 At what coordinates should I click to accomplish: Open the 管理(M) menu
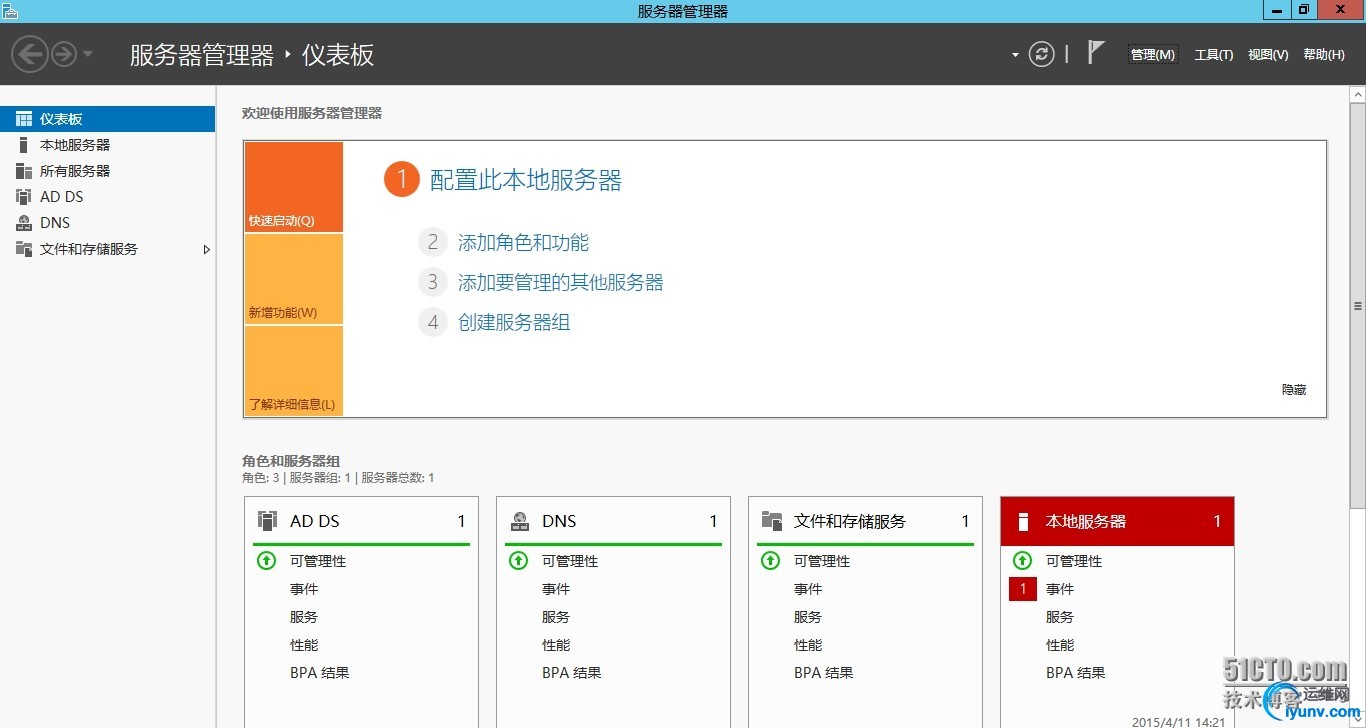point(1153,55)
